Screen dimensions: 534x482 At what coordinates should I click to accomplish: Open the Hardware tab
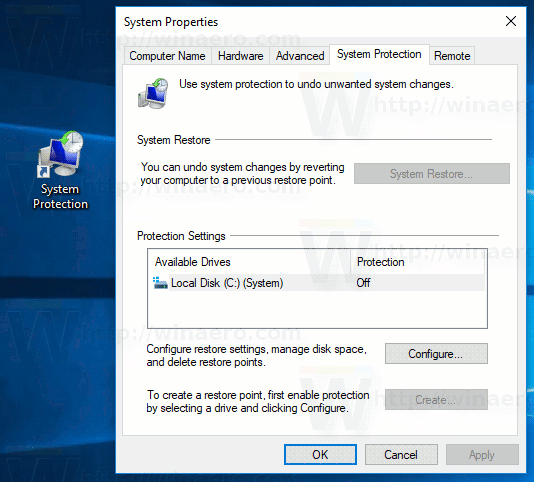tap(240, 56)
